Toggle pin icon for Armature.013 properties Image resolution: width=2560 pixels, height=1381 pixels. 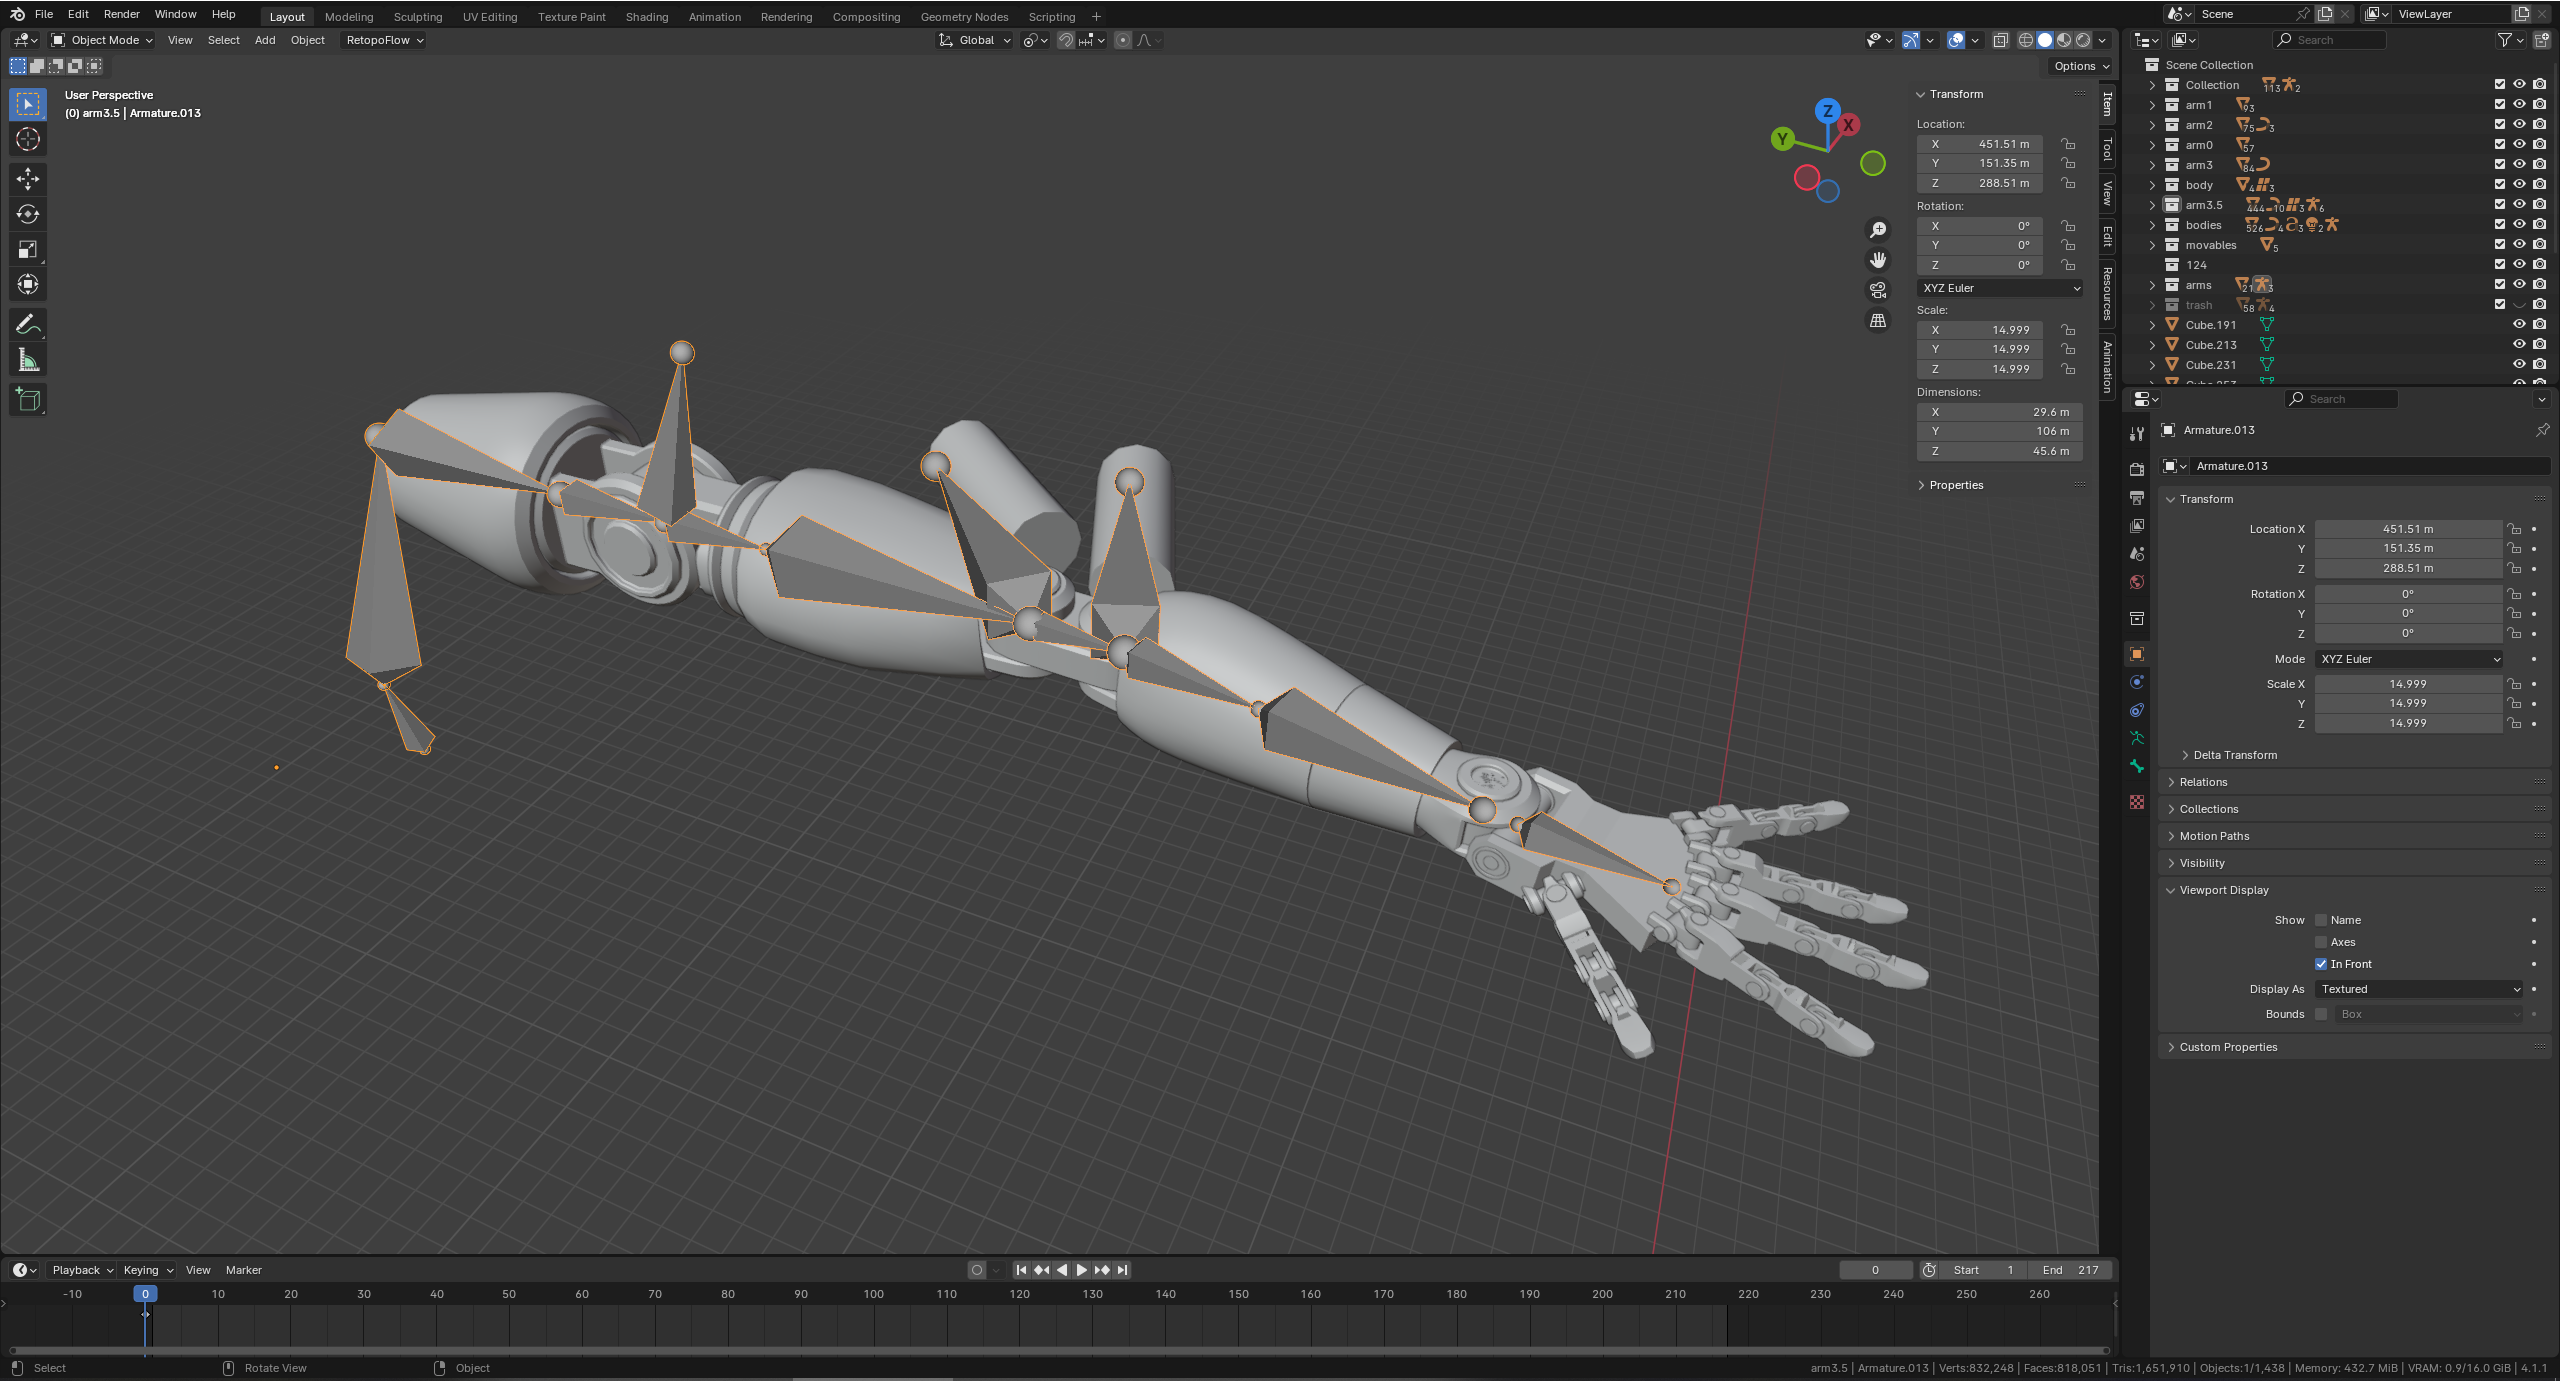click(x=2542, y=430)
